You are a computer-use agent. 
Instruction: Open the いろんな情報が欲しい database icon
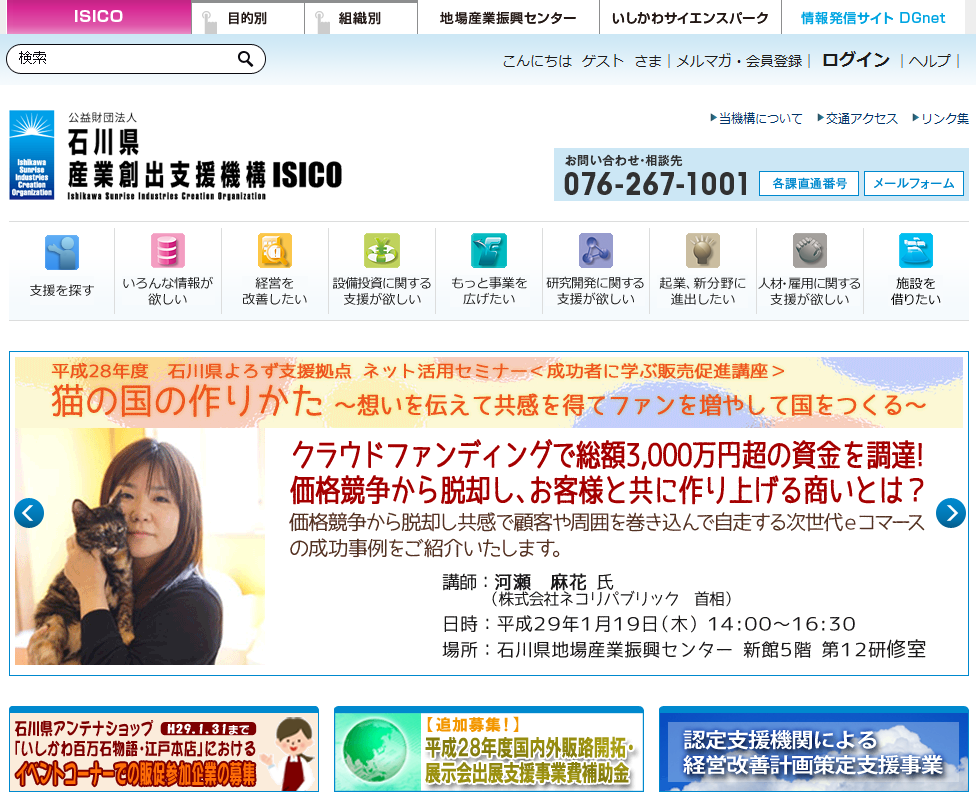point(167,251)
